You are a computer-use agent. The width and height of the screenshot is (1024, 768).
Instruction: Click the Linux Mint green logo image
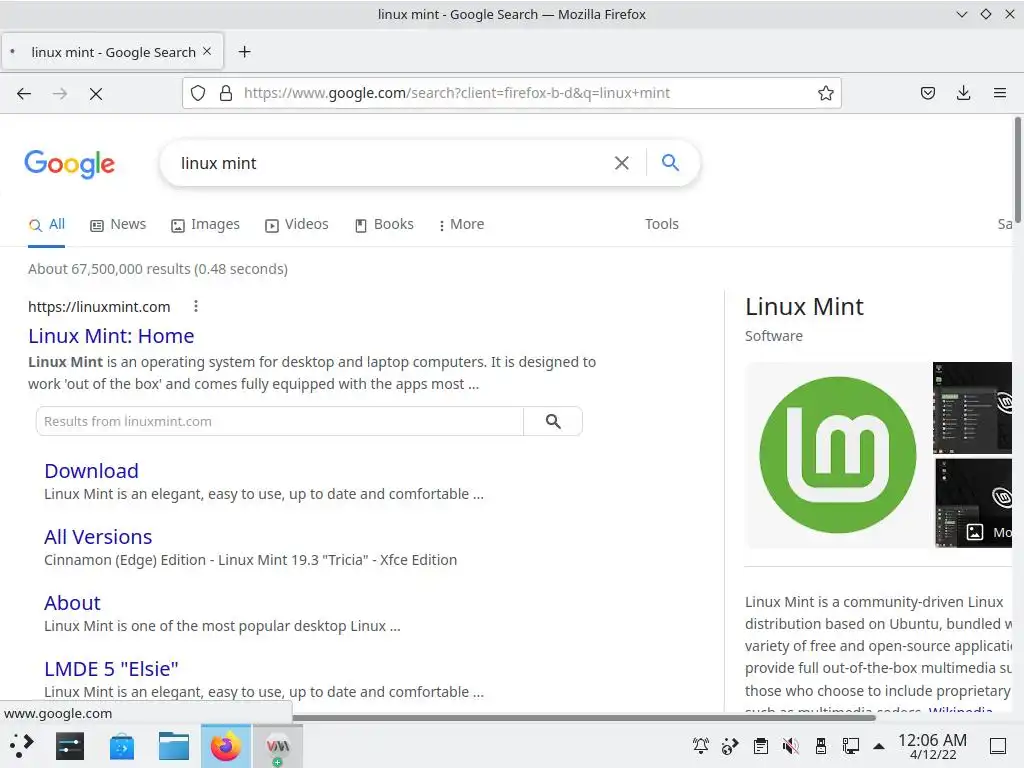pyautogui.click(x=838, y=455)
